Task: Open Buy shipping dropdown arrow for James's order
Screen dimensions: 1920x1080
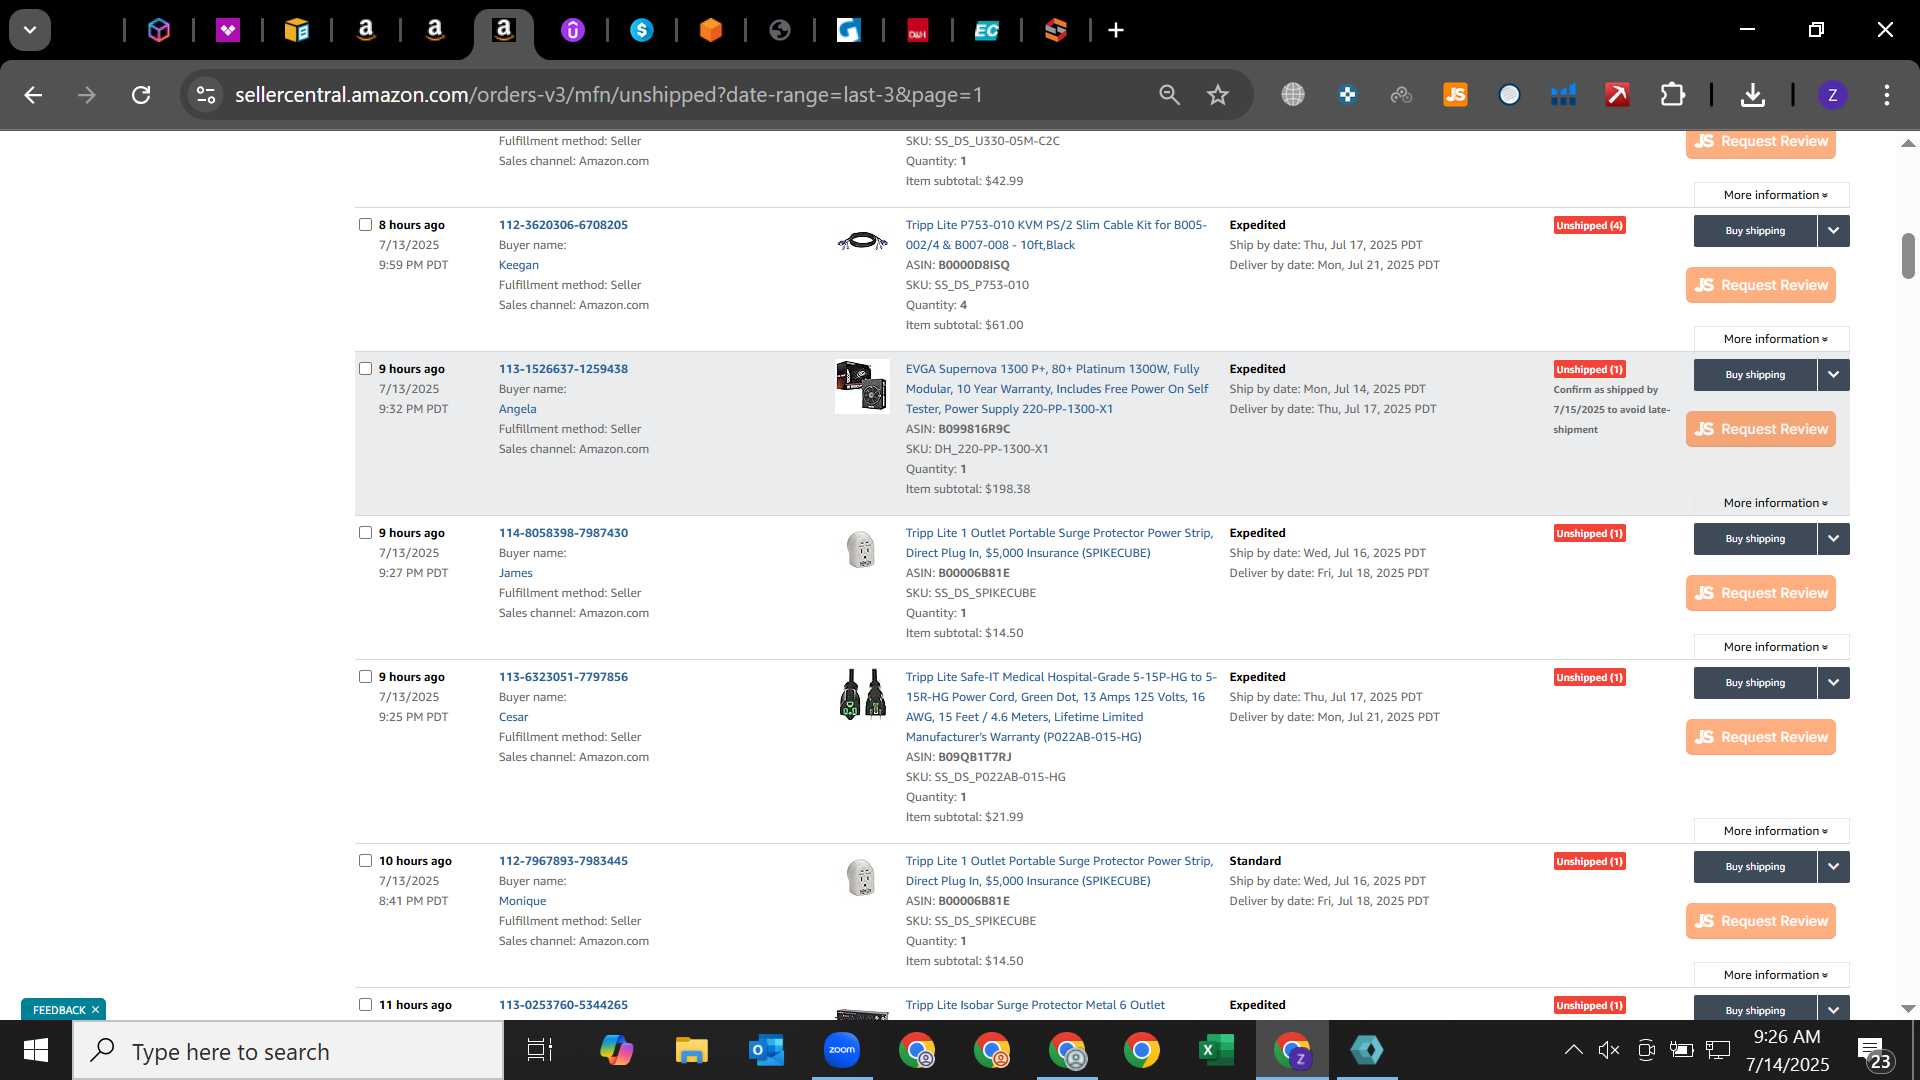Action: point(1833,539)
